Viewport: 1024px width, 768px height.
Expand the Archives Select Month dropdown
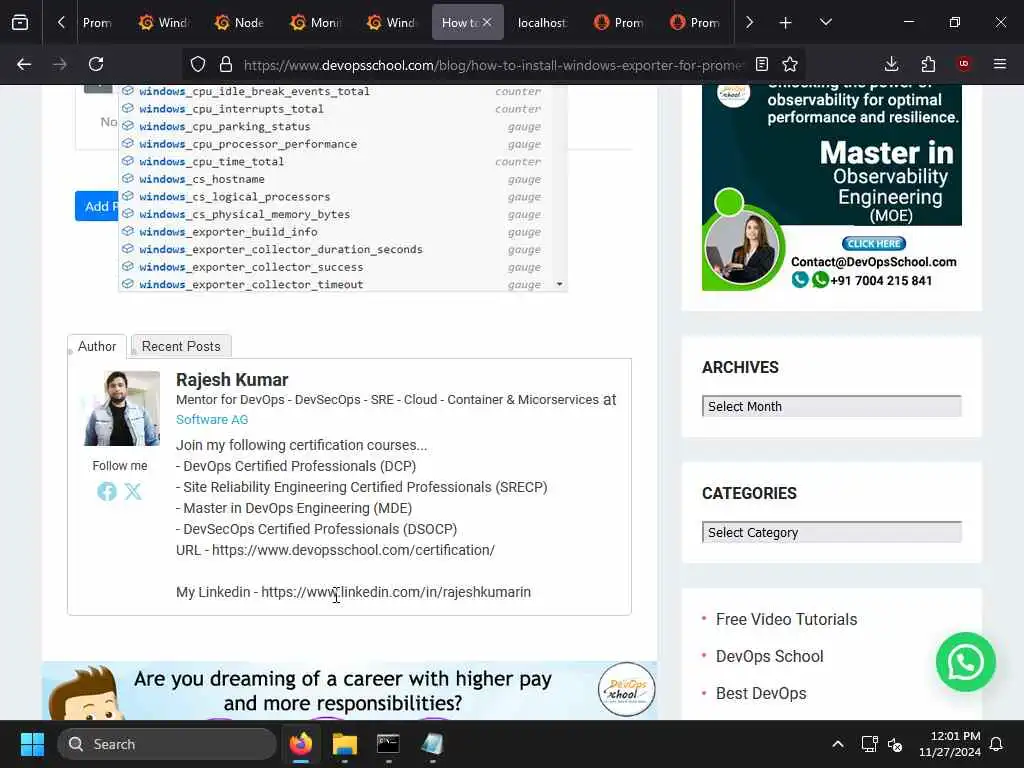click(x=831, y=406)
